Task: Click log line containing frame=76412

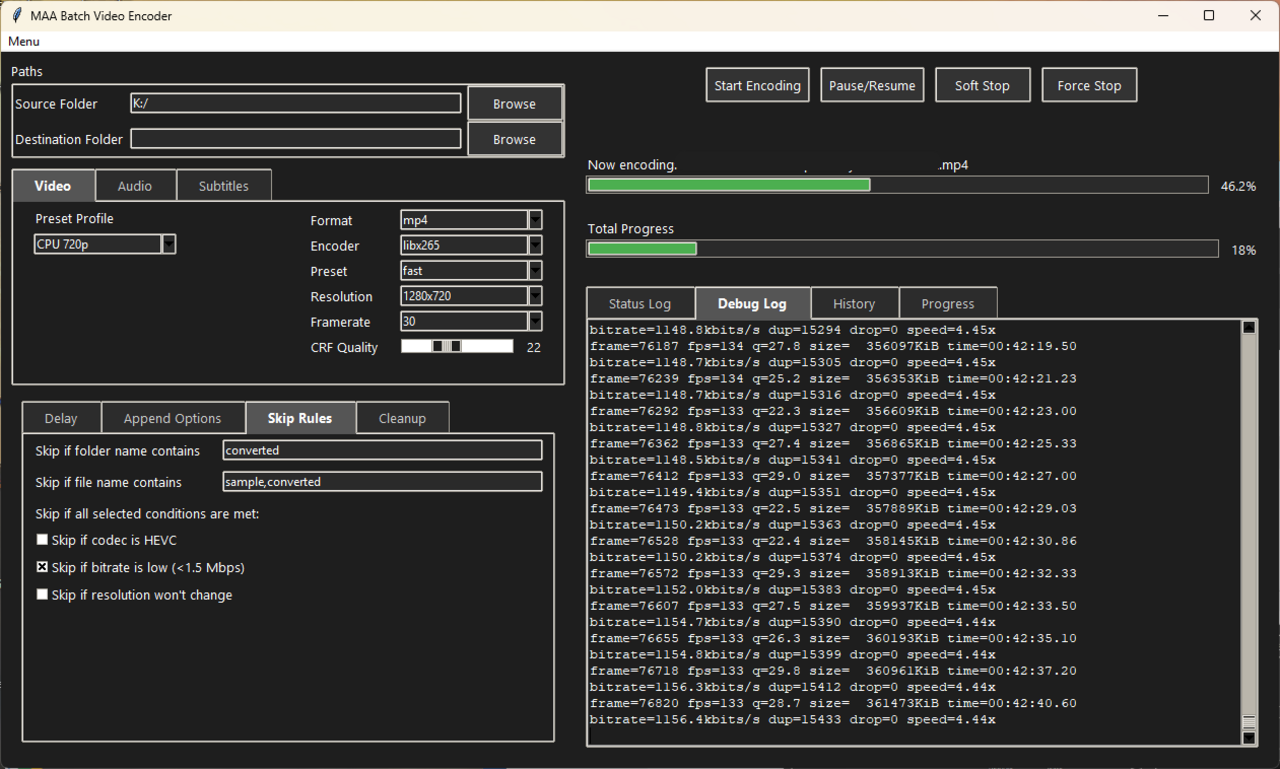Action: click(x=833, y=476)
